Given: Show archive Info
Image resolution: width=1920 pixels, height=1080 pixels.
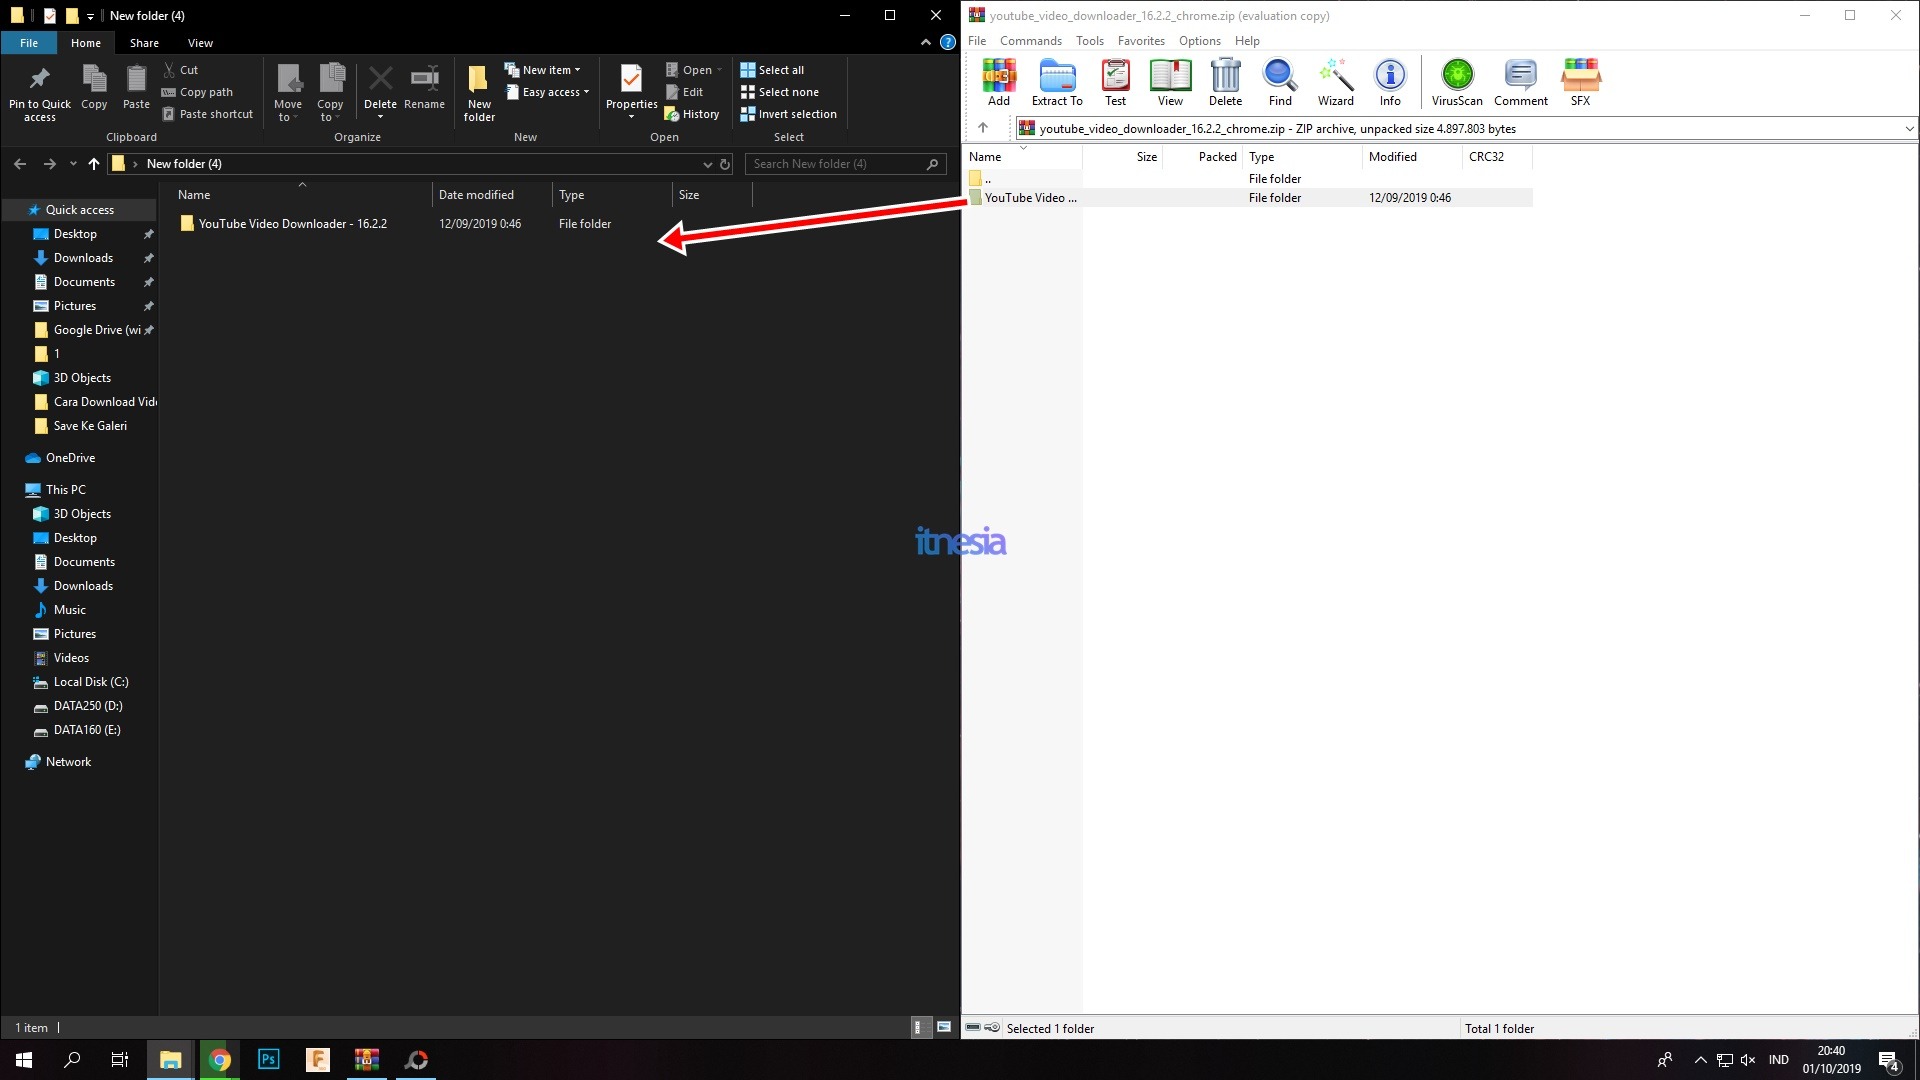Looking at the screenshot, I should (x=1389, y=83).
